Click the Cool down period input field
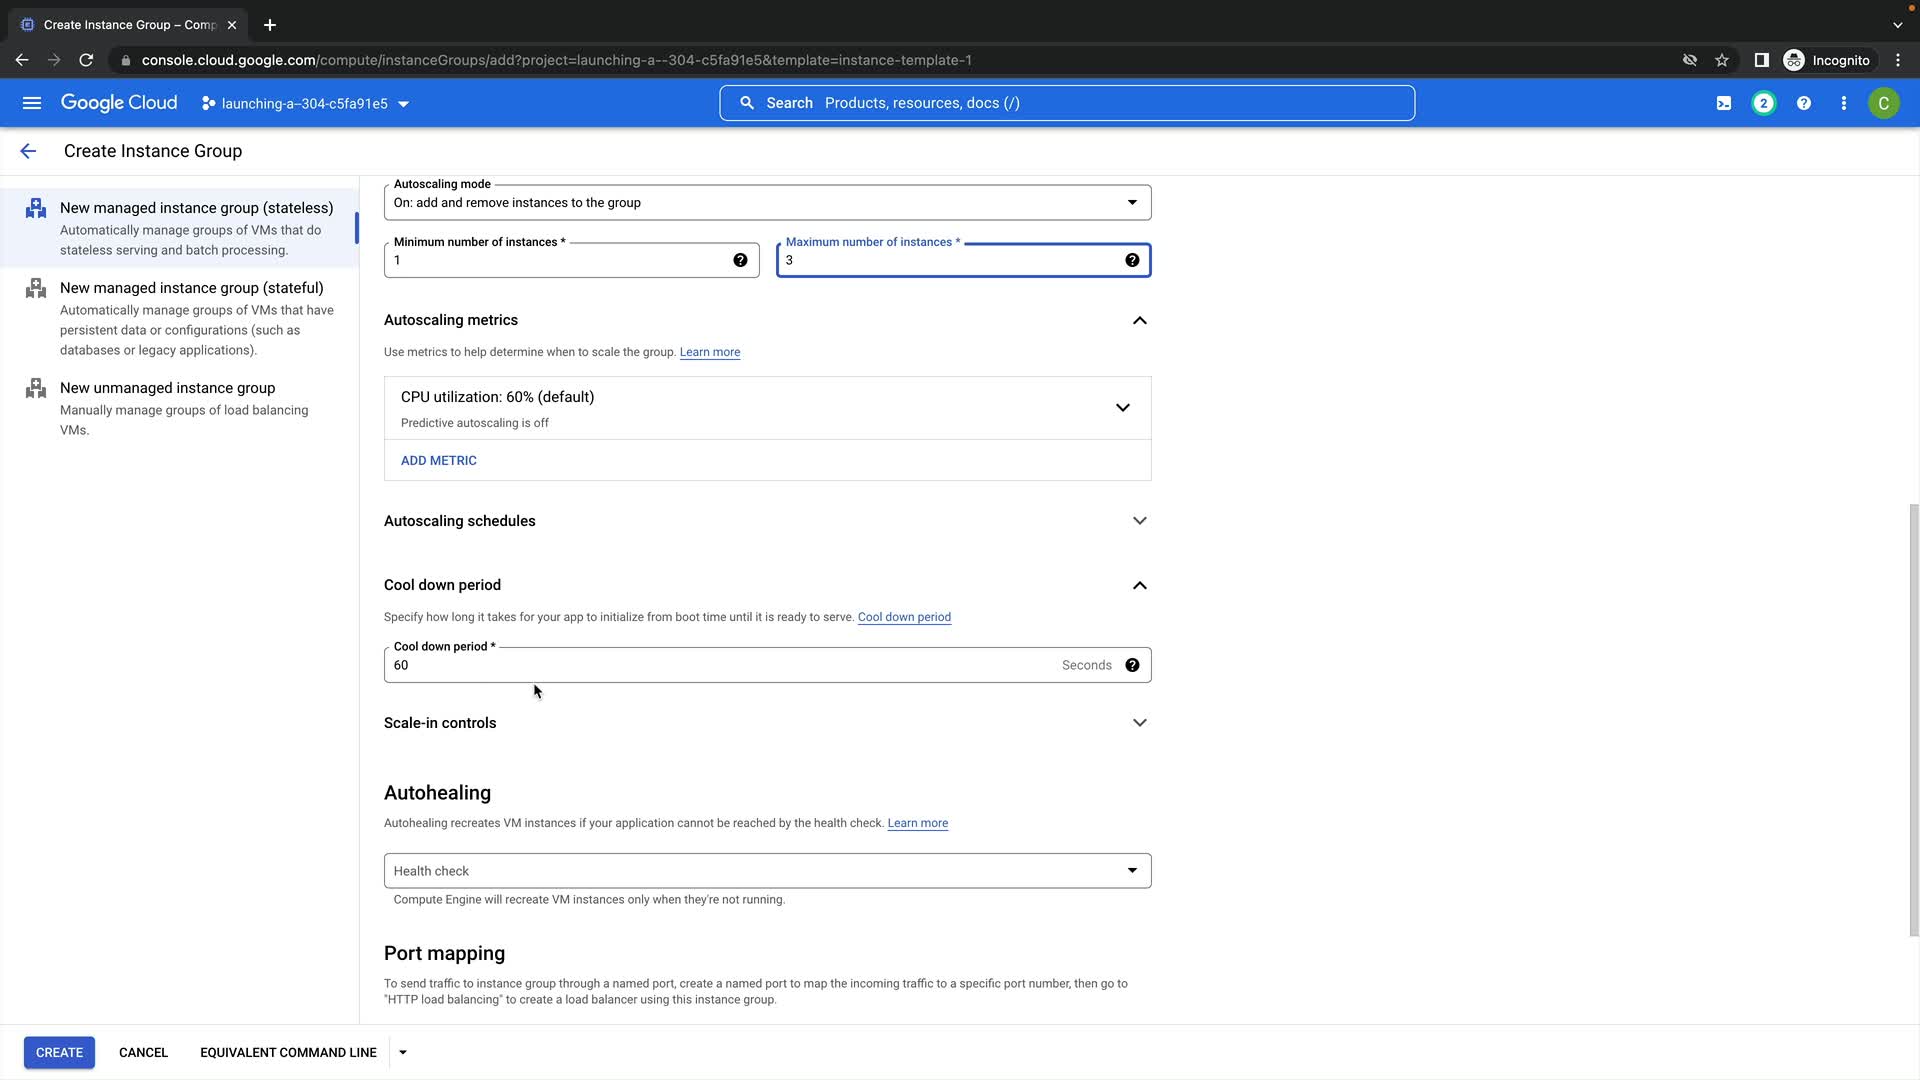Viewport: 1920px width, 1080px height. pos(720,665)
